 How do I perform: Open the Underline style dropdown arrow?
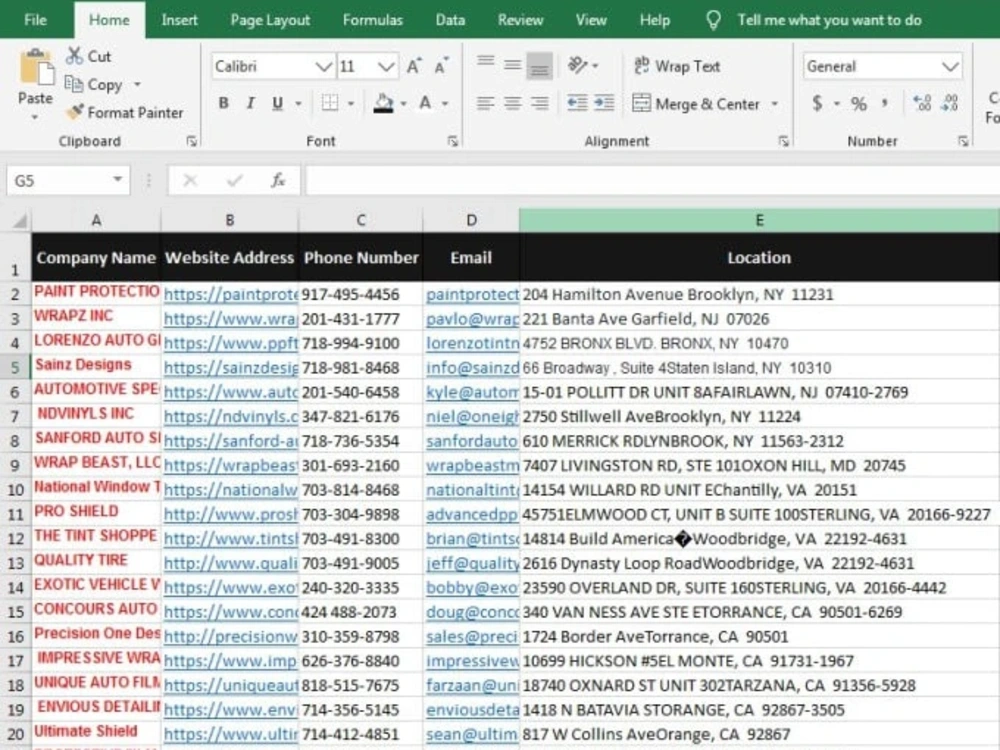click(298, 103)
